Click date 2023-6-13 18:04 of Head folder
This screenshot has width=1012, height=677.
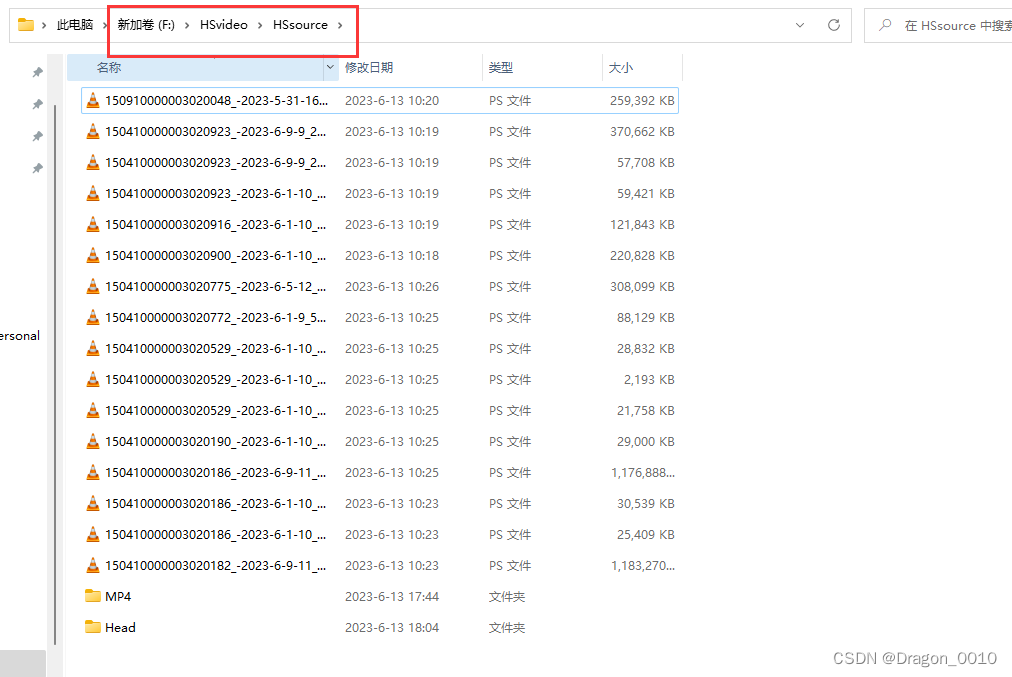click(392, 627)
